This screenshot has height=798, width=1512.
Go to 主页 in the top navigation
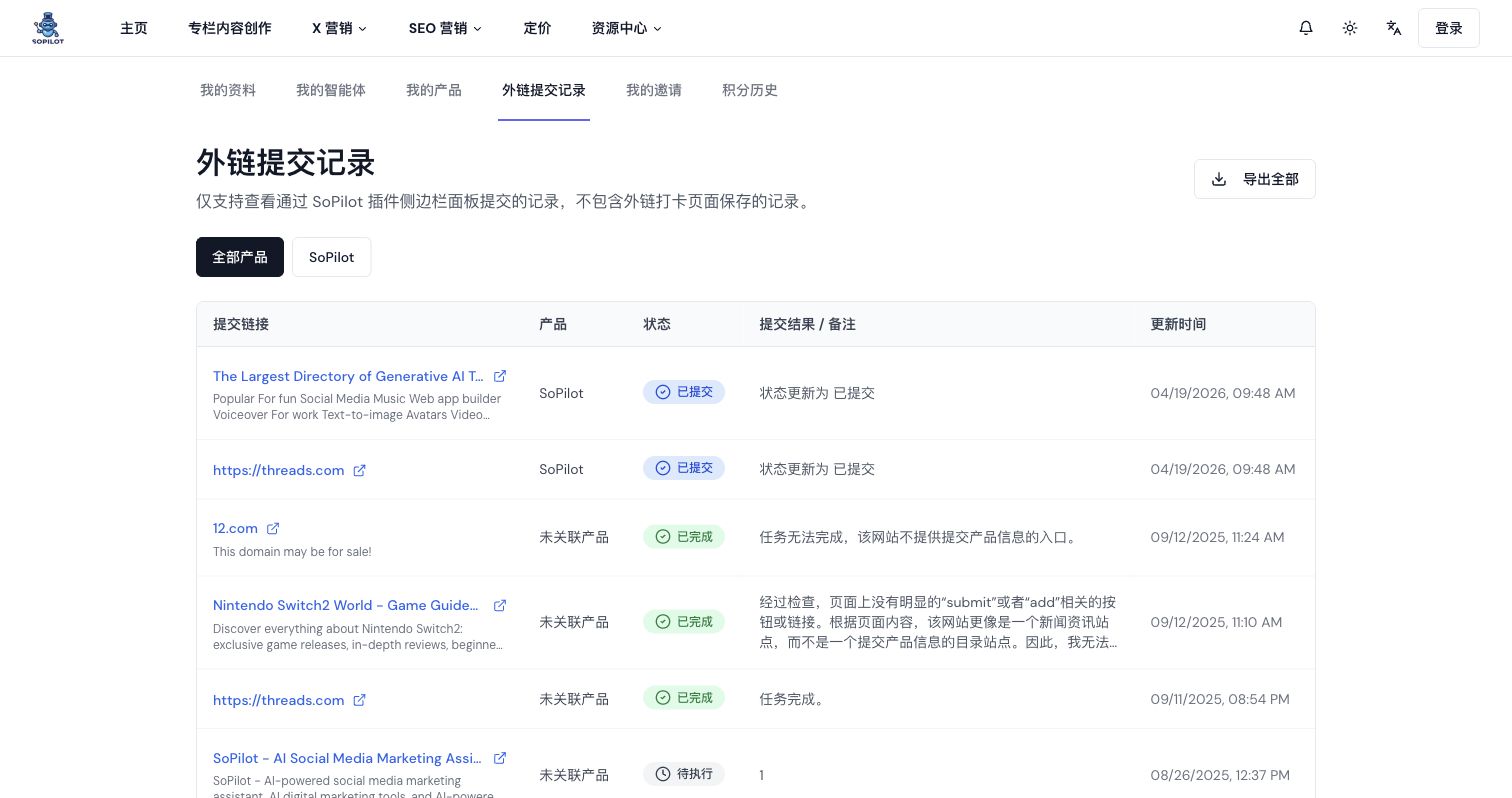point(134,28)
